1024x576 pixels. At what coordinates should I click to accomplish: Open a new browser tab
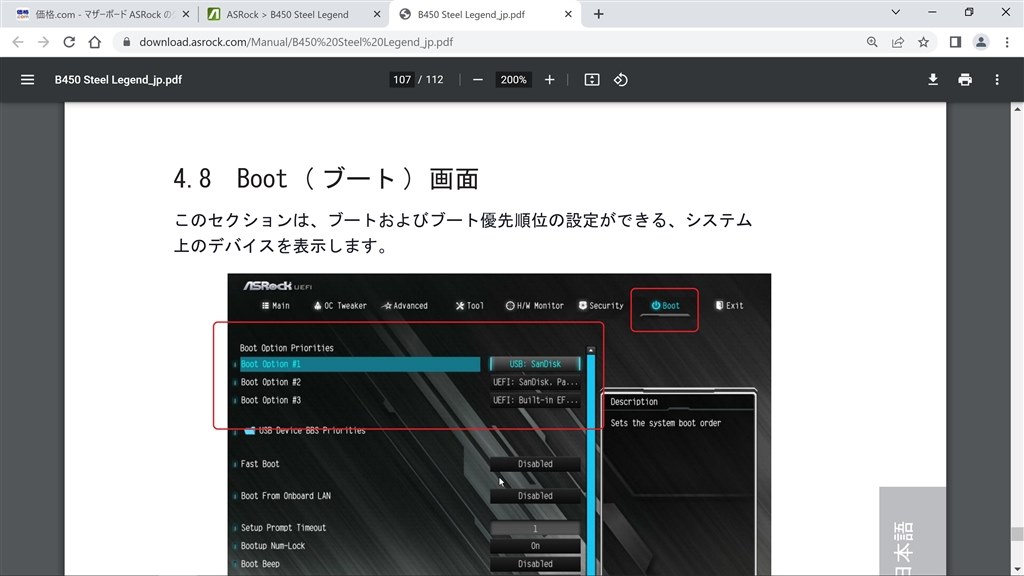pyautogui.click(x=598, y=14)
